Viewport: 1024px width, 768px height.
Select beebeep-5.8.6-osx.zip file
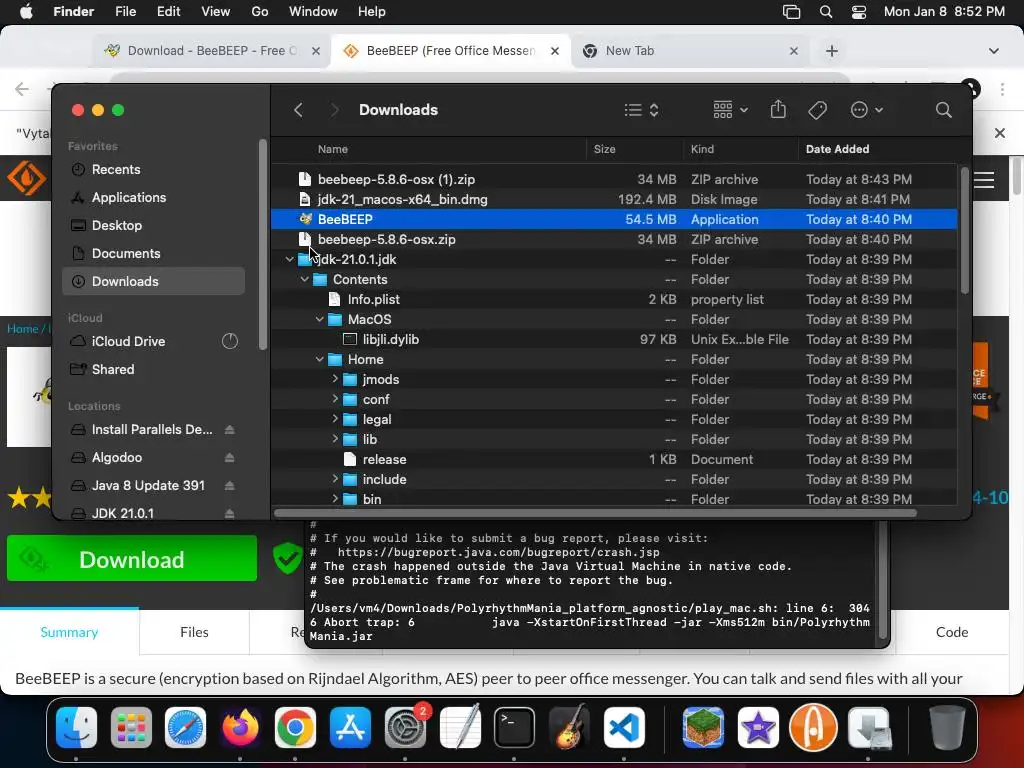[x=614, y=239]
